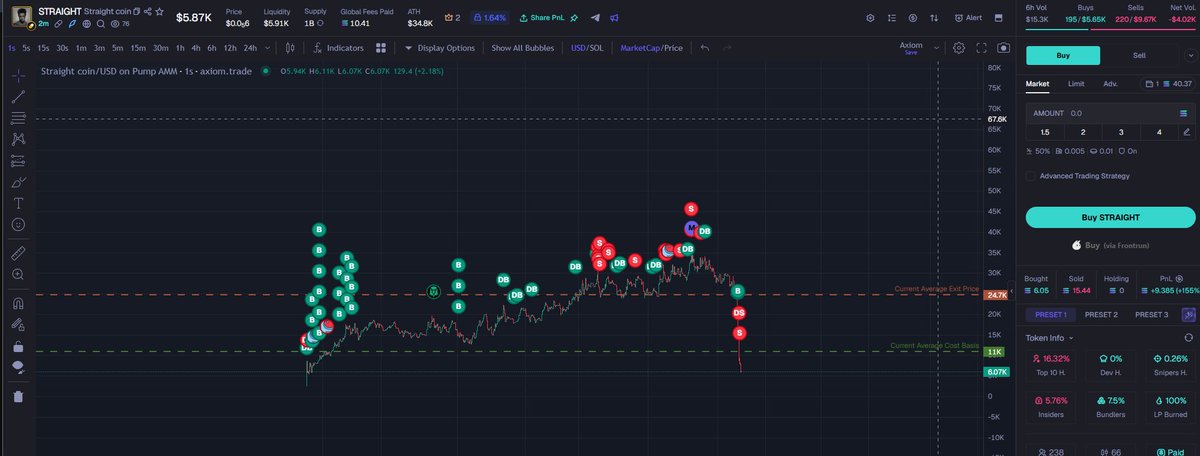Click the Current Average Exit Price line label
1200x456 pixels.
pyautogui.click(x=936, y=289)
